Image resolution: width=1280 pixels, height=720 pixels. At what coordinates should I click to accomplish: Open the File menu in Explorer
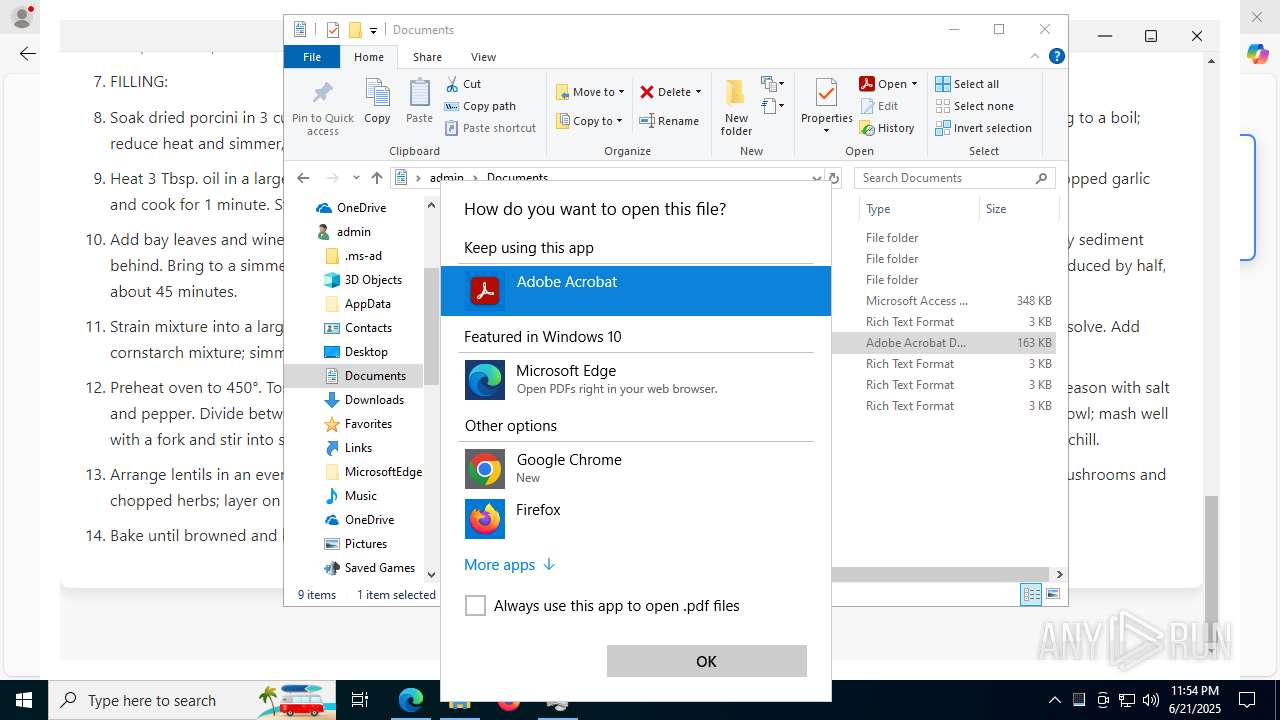point(312,57)
